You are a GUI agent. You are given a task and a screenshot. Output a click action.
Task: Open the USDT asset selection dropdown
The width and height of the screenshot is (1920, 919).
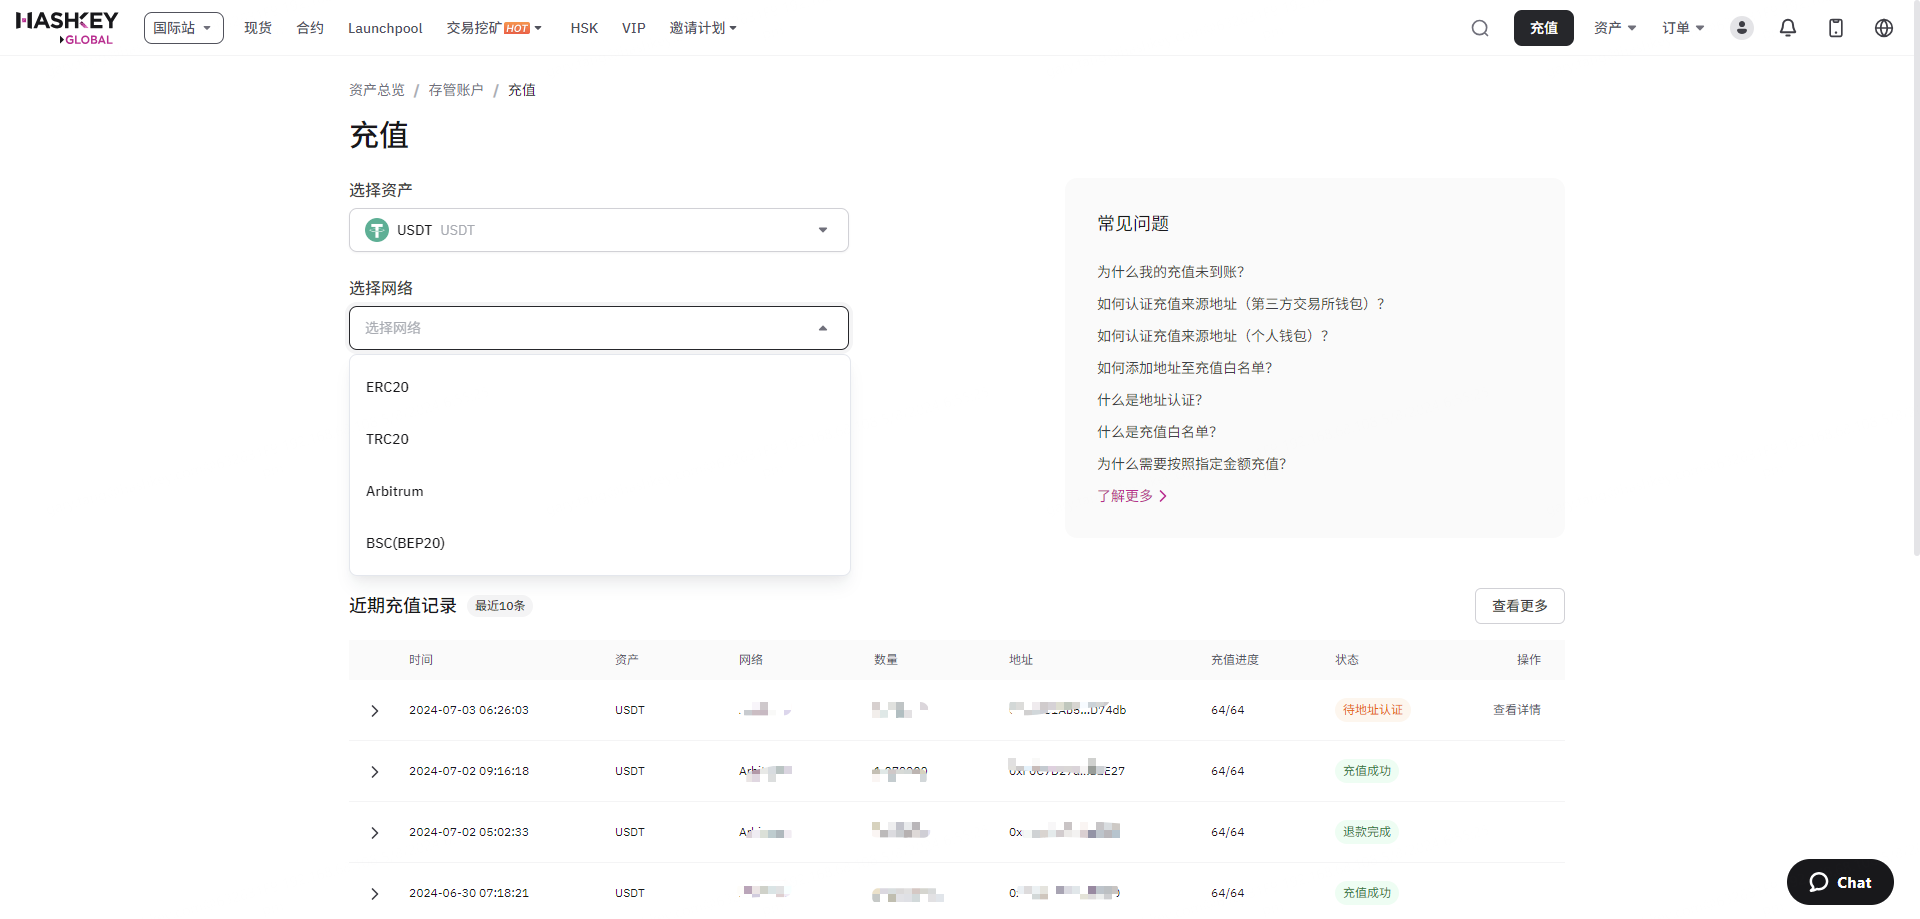click(599, 230)
